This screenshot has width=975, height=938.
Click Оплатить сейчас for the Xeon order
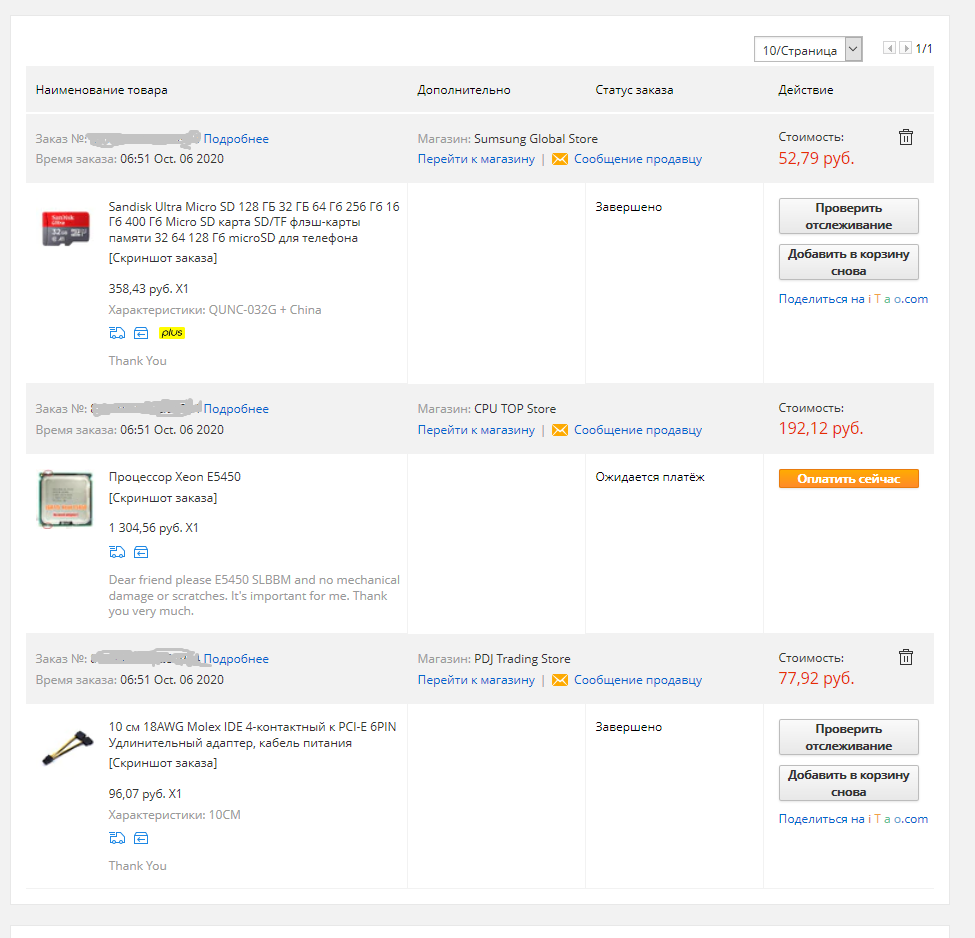point(848,479)
